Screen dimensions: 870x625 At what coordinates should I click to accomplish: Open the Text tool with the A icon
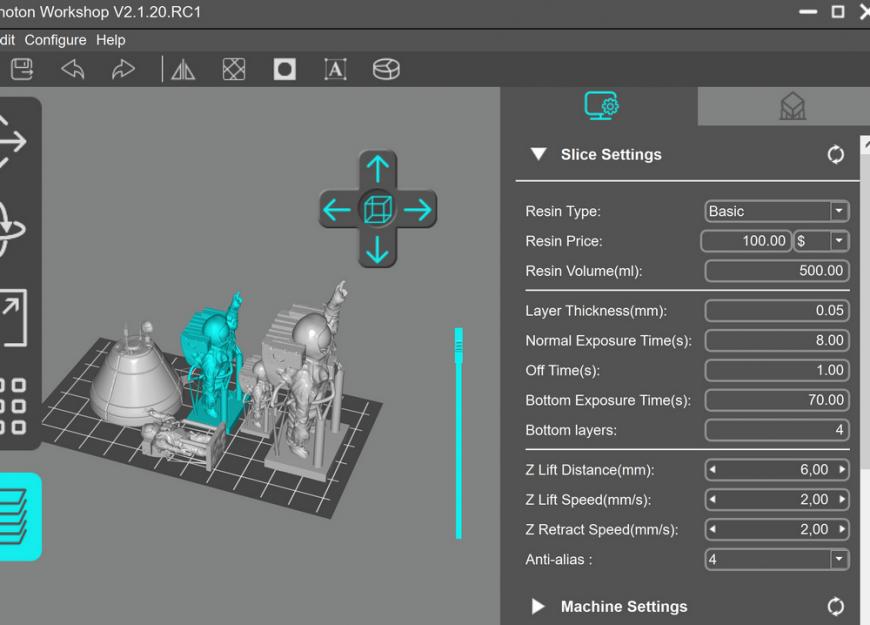[x=336, y=69]
